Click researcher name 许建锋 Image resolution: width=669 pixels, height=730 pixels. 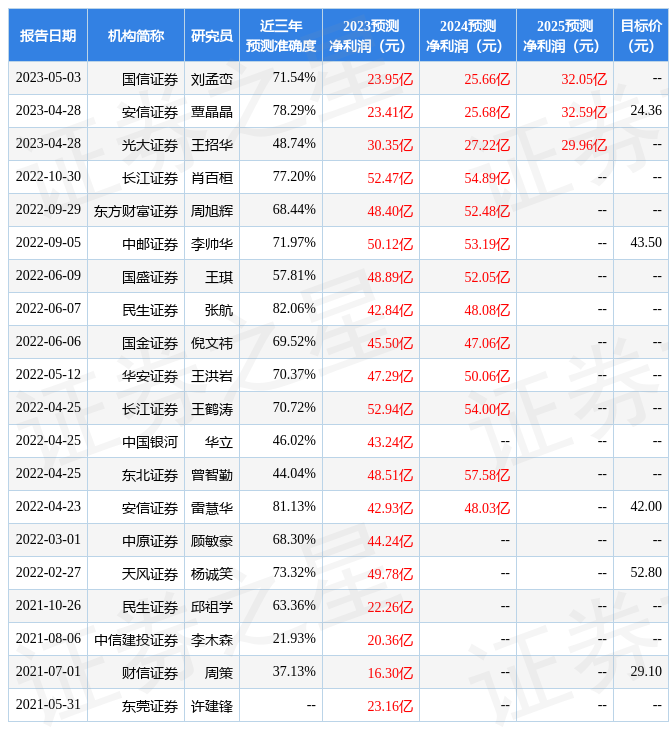tap(212, 706)
